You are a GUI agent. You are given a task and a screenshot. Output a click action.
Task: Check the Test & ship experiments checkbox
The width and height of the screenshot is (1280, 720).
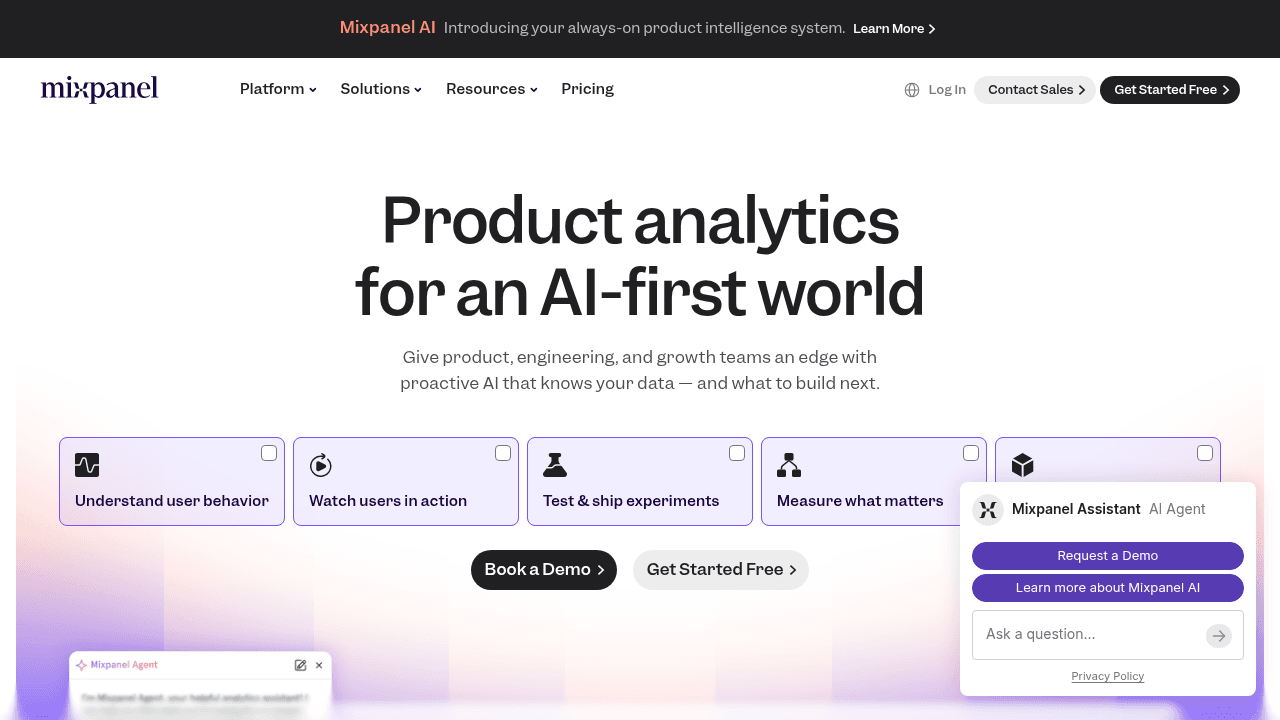(x=737, y=453)
